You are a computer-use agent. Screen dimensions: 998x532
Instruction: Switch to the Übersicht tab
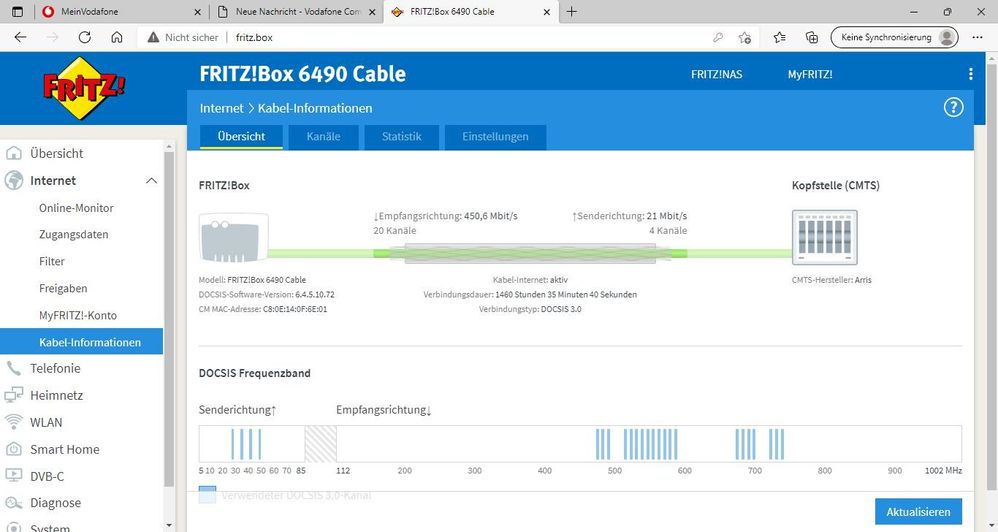(241, 137)
